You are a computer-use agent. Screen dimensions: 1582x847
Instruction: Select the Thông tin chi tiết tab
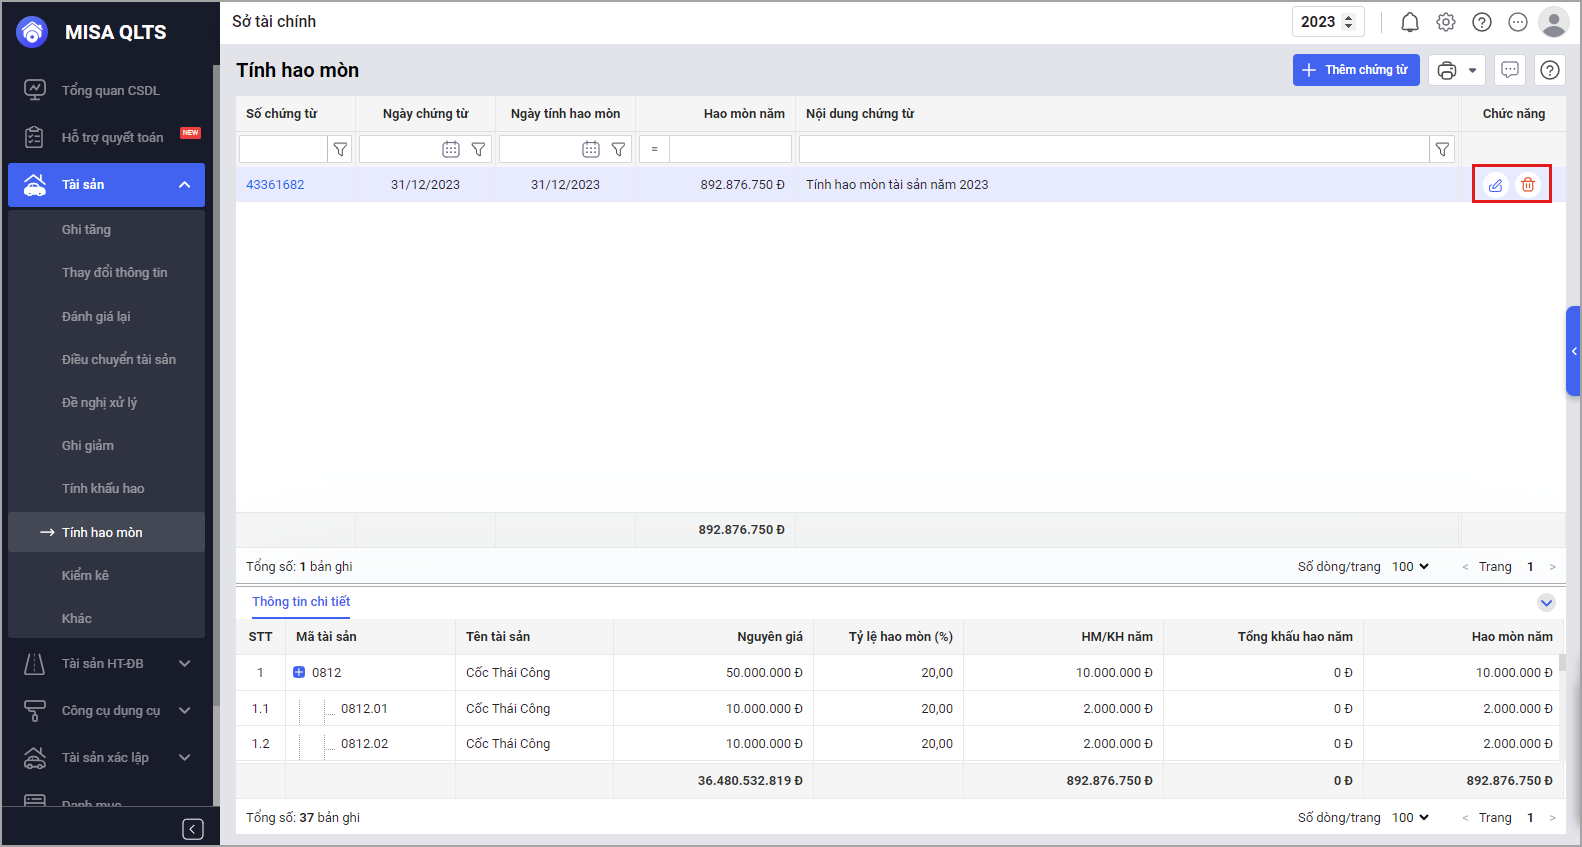(x=301, y=602)
